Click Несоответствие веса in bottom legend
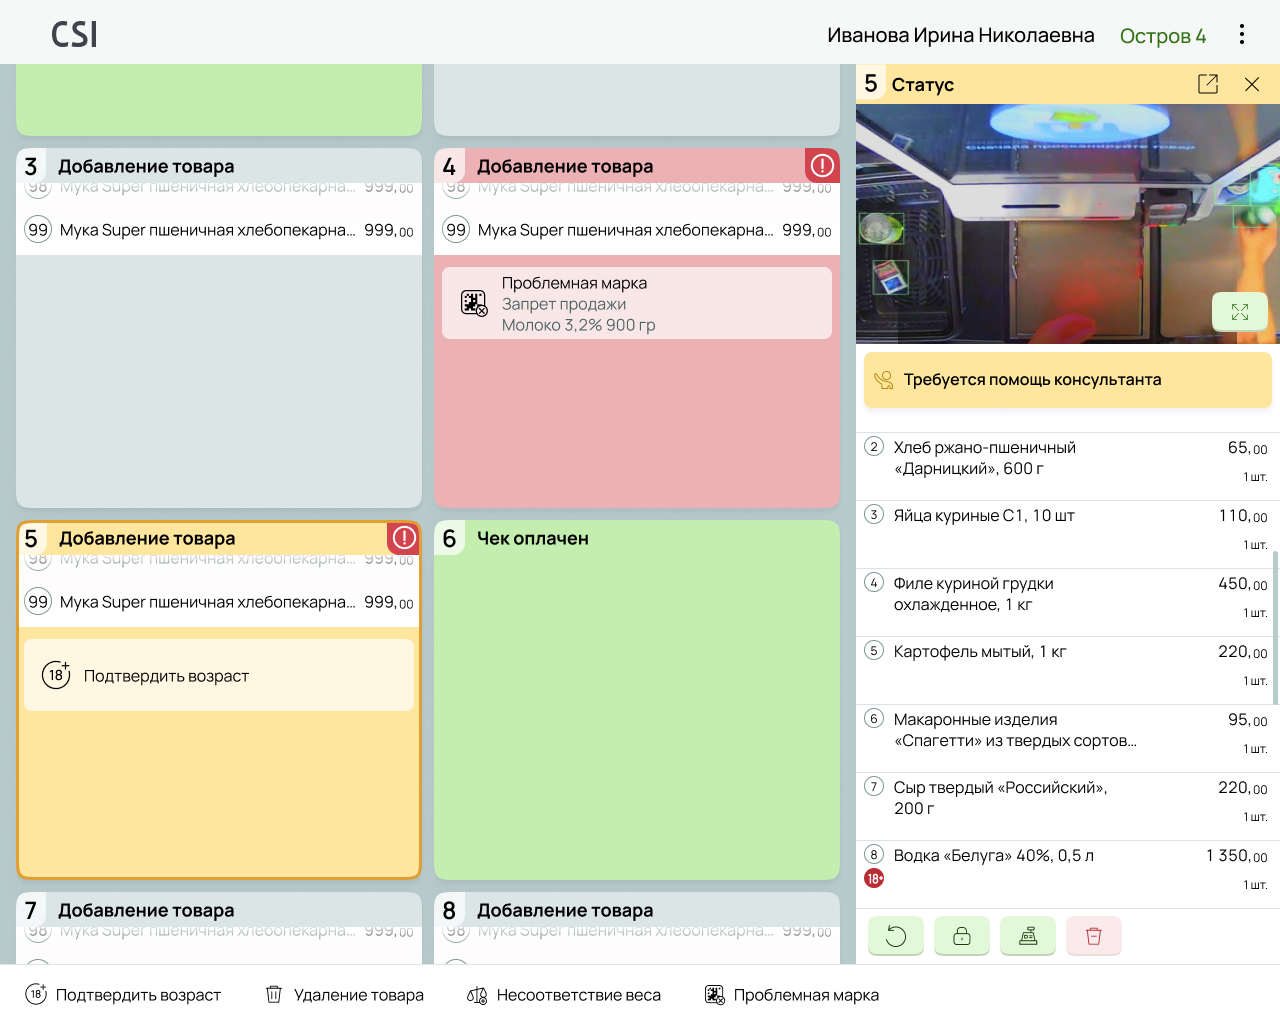The height and width of the screenshot is (1024, 1280). pyautogui.click(x=579, y=995)
